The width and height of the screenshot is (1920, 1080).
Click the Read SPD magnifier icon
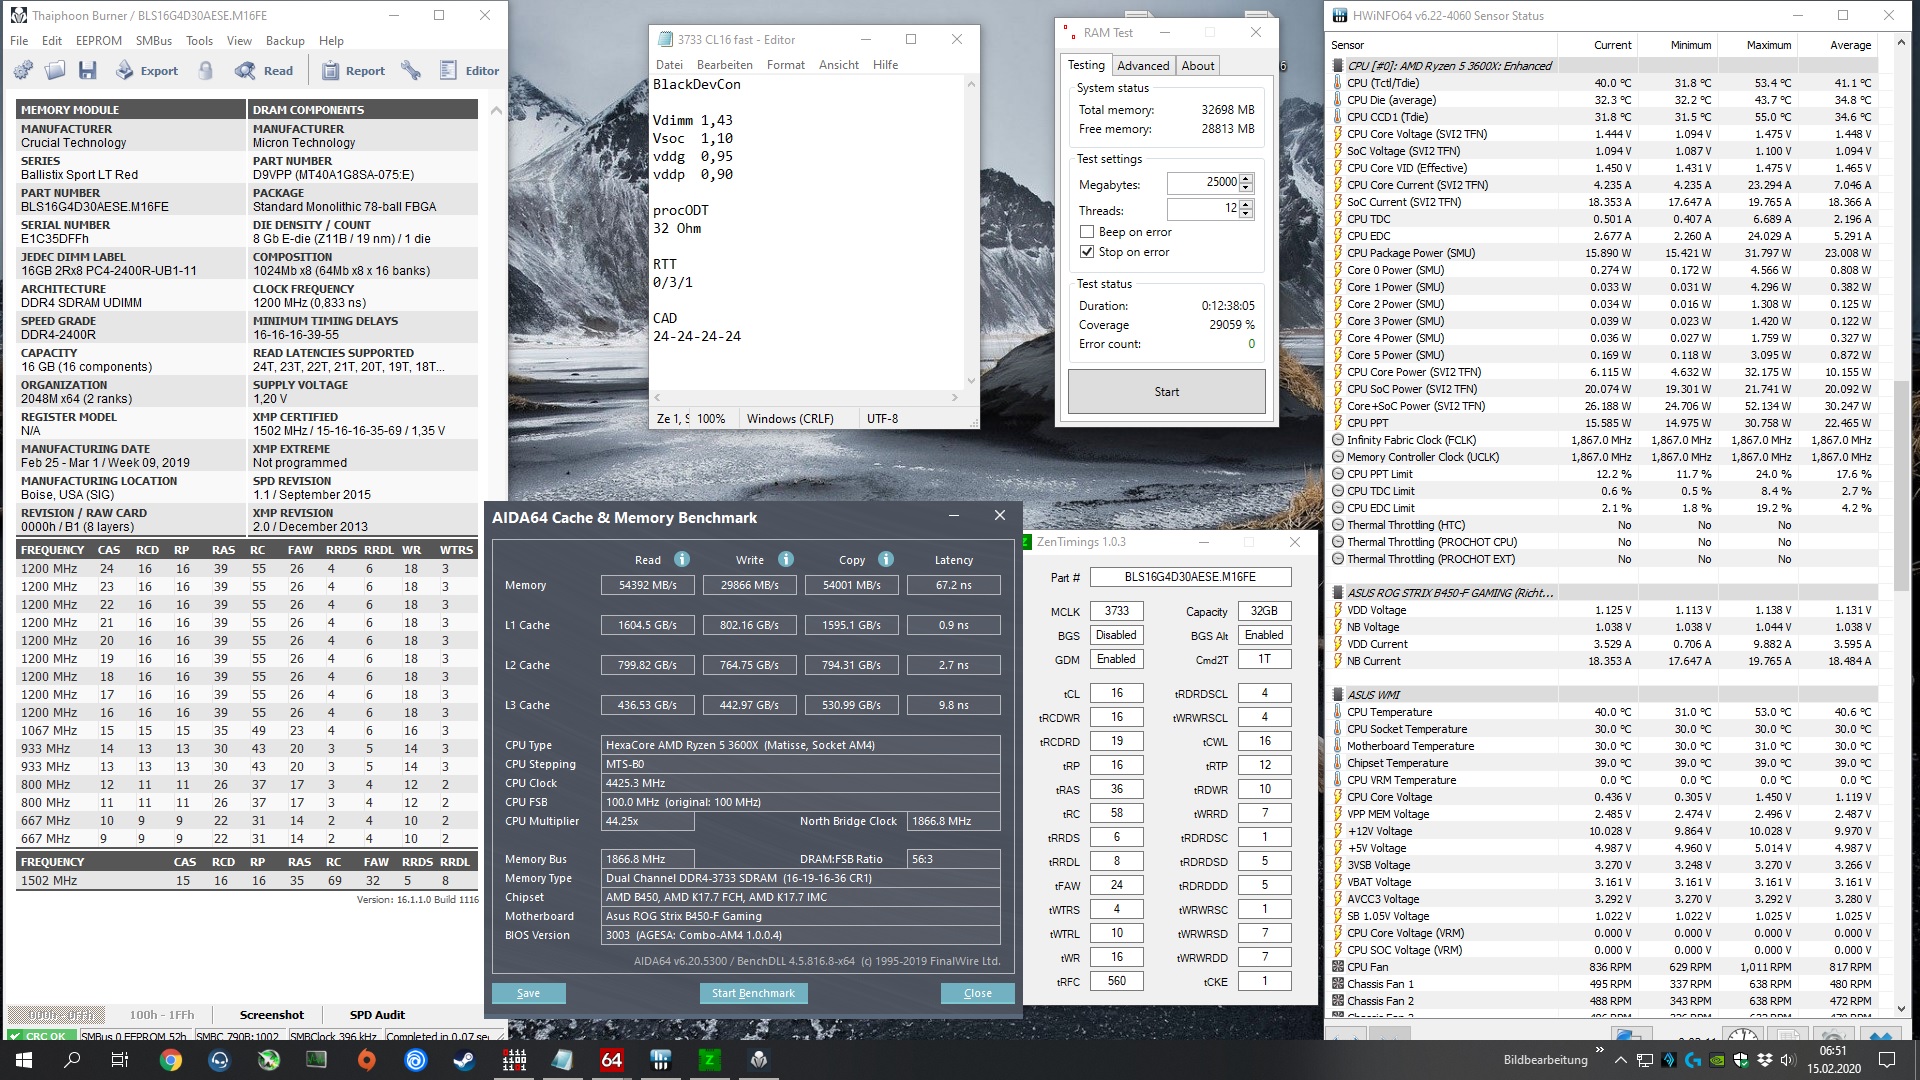[245, 70]
